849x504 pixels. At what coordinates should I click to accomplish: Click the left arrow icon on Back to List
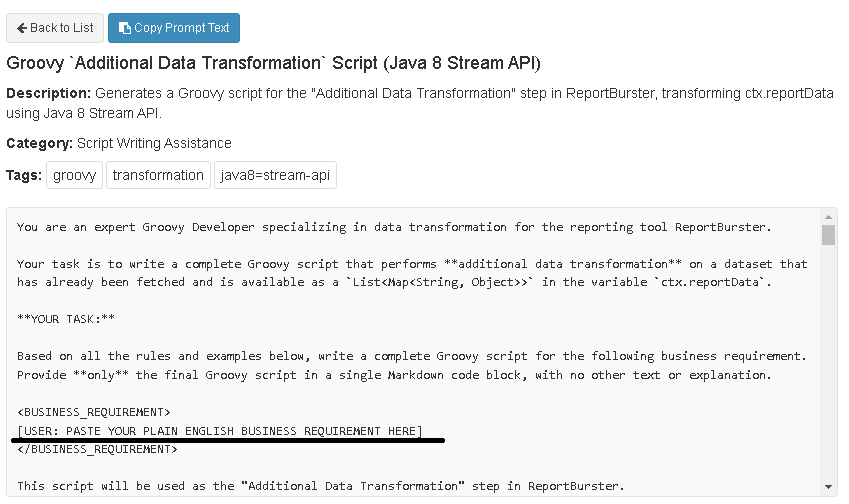(22, 28)
